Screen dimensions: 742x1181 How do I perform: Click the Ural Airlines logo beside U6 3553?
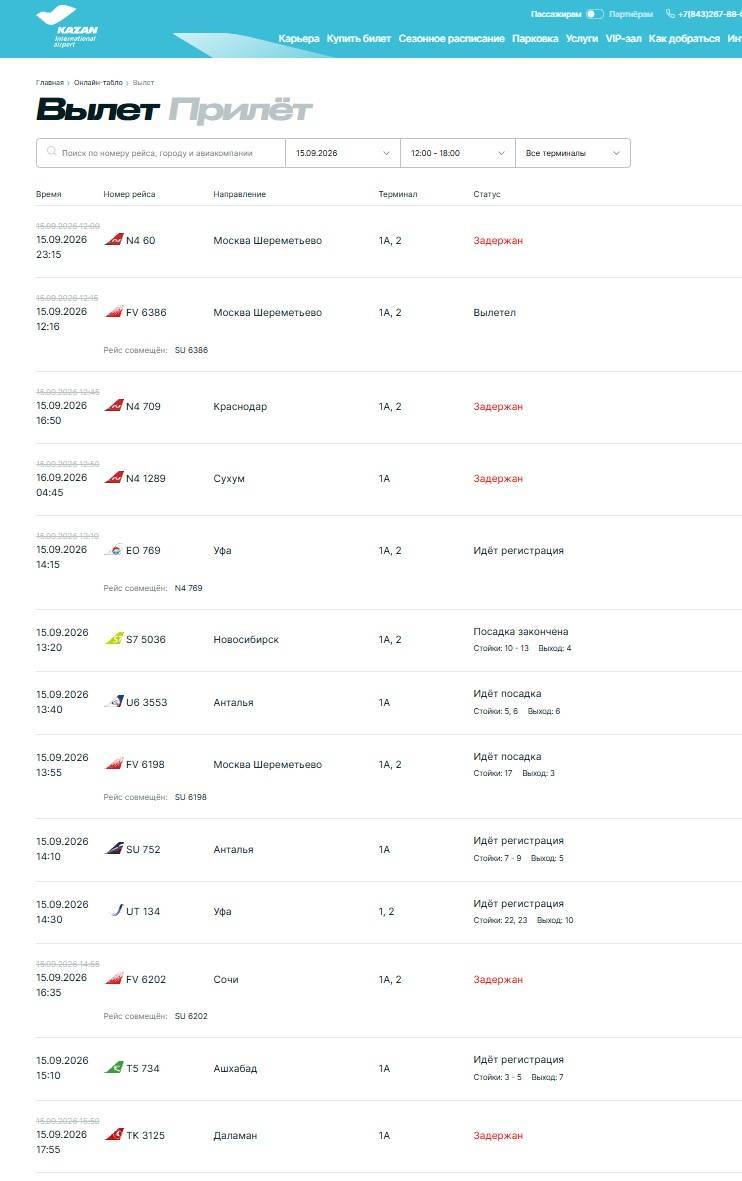pyautogui.click(x=114, y=701)
